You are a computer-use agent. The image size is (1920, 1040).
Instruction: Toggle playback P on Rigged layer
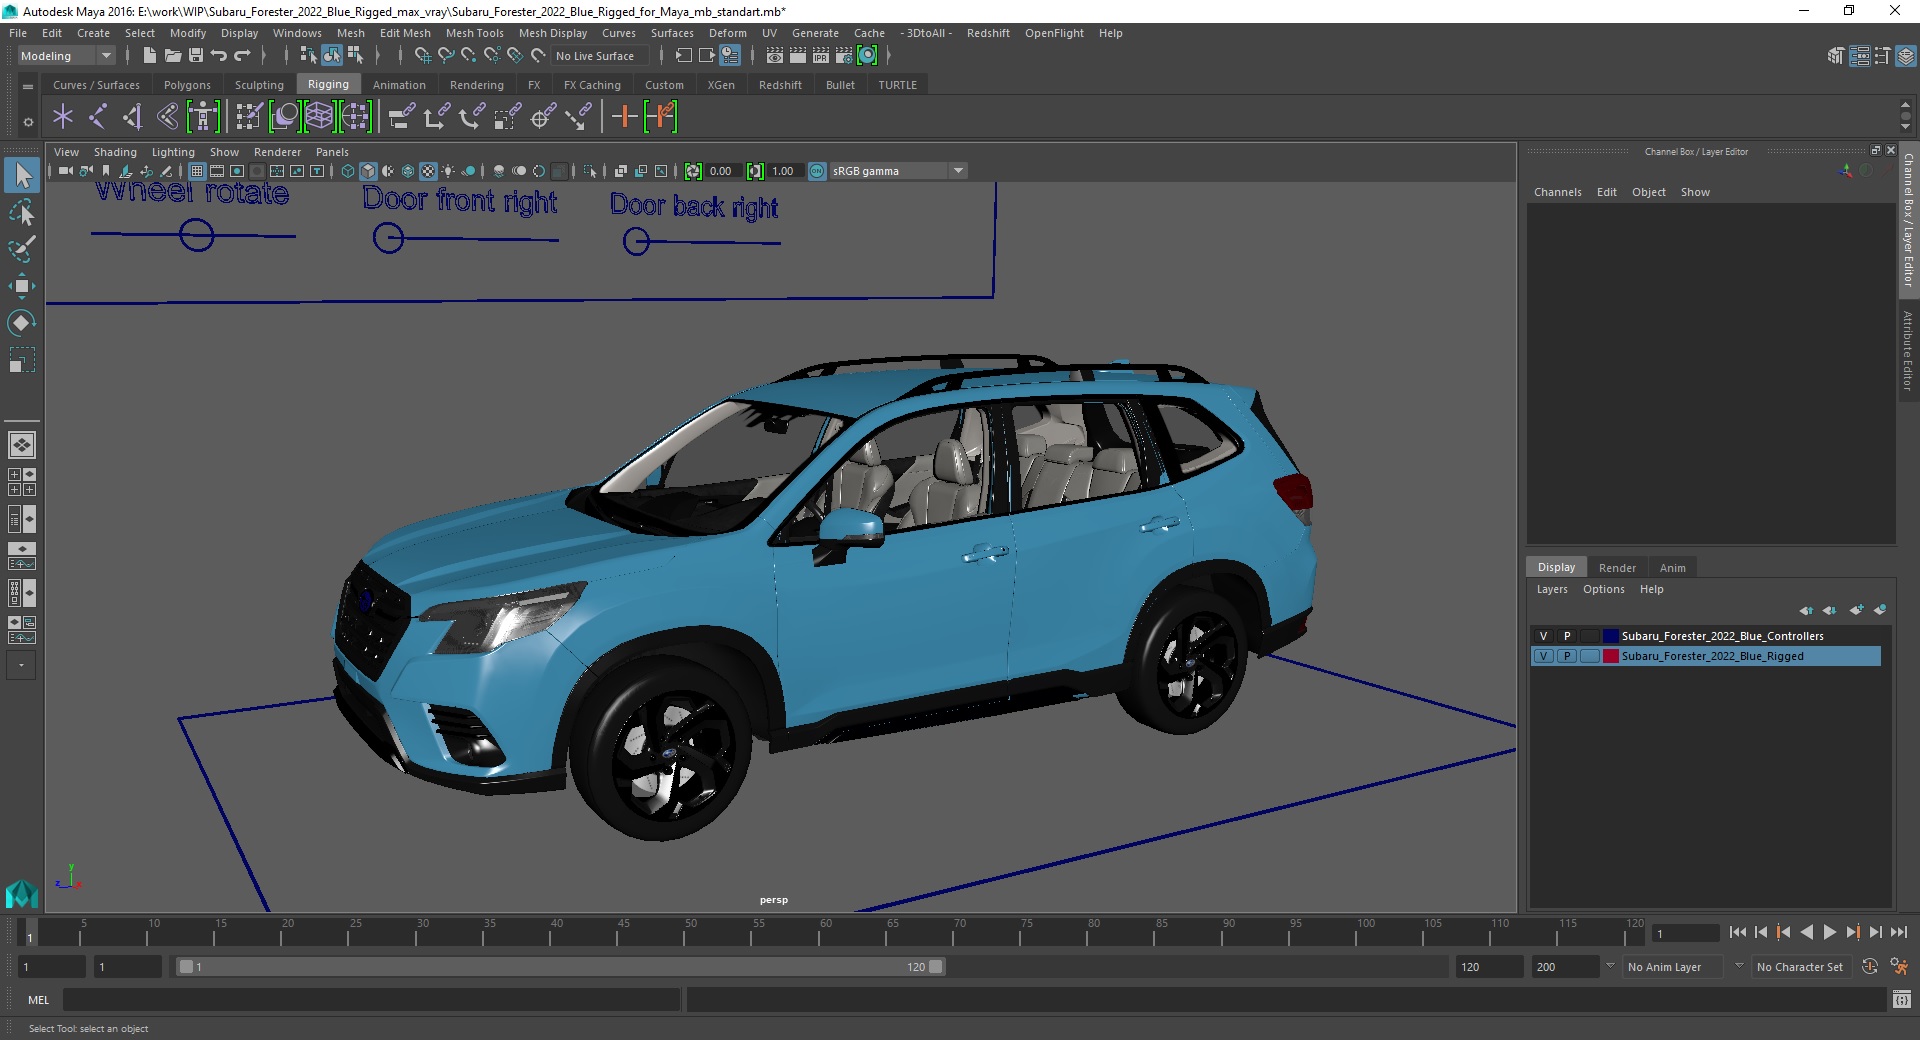coord(1567,656)
